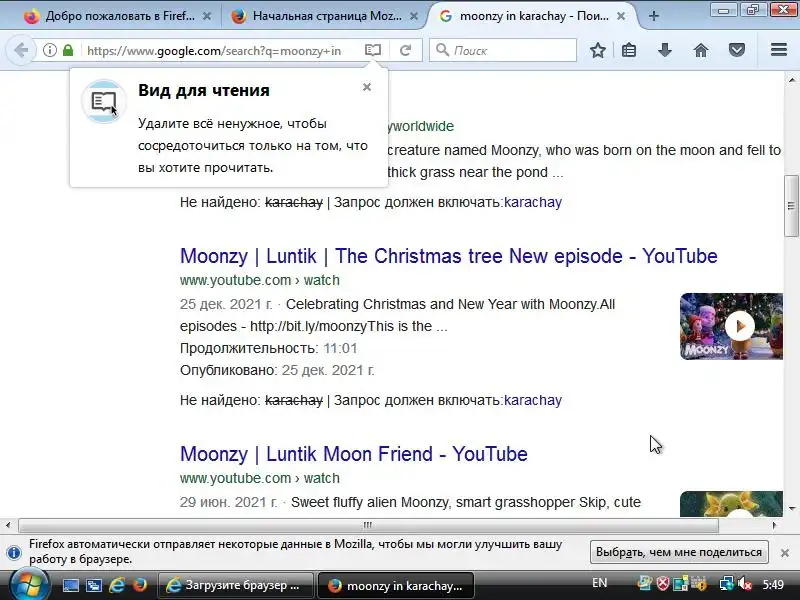This screenshot has width=800, height=600.
Task: Close the moonzy in karachay tab
Action: tap(621, 16)
